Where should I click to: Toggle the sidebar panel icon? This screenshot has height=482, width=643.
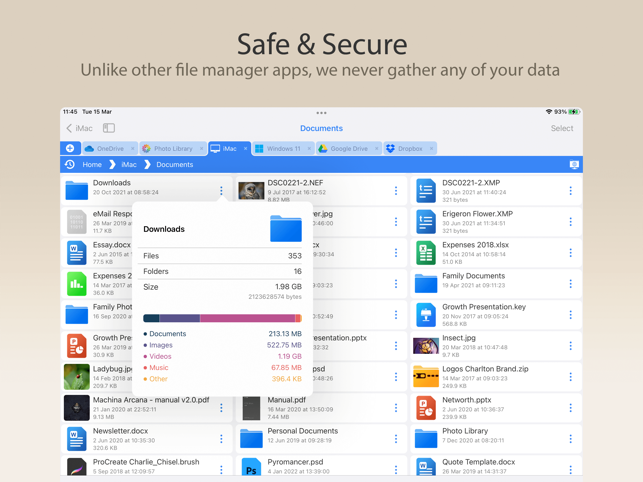[x=109, y=128]
